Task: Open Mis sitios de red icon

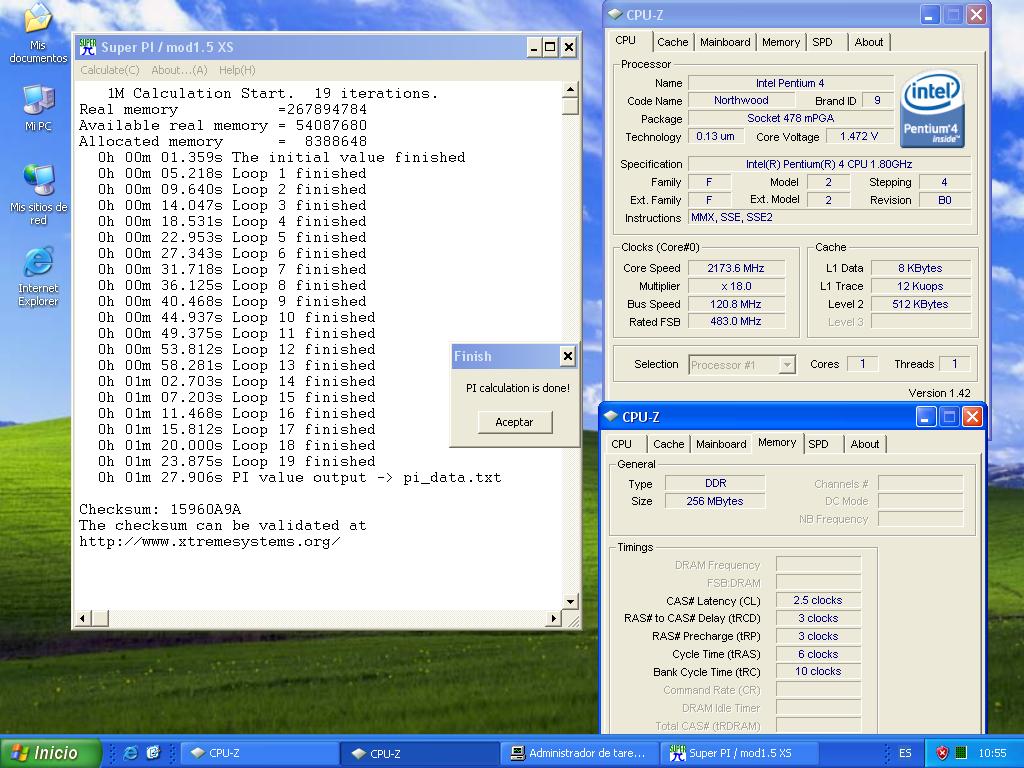Action: [38, 193]
